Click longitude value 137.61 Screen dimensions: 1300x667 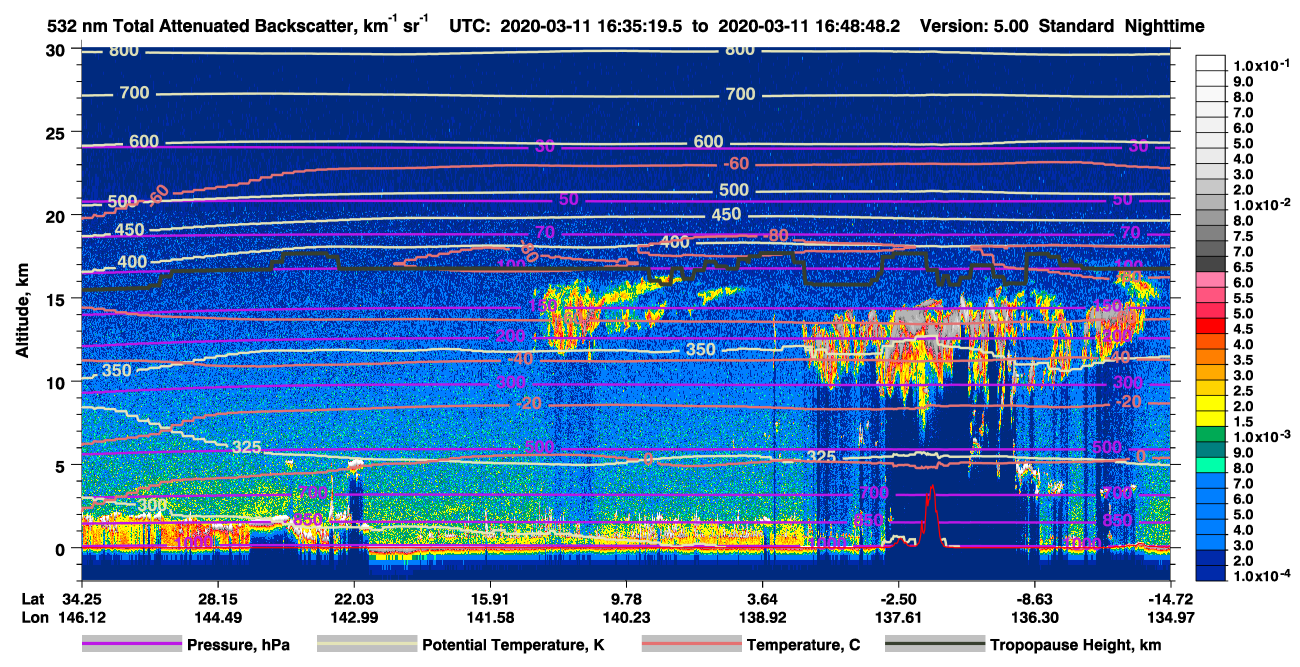[898, 617]
